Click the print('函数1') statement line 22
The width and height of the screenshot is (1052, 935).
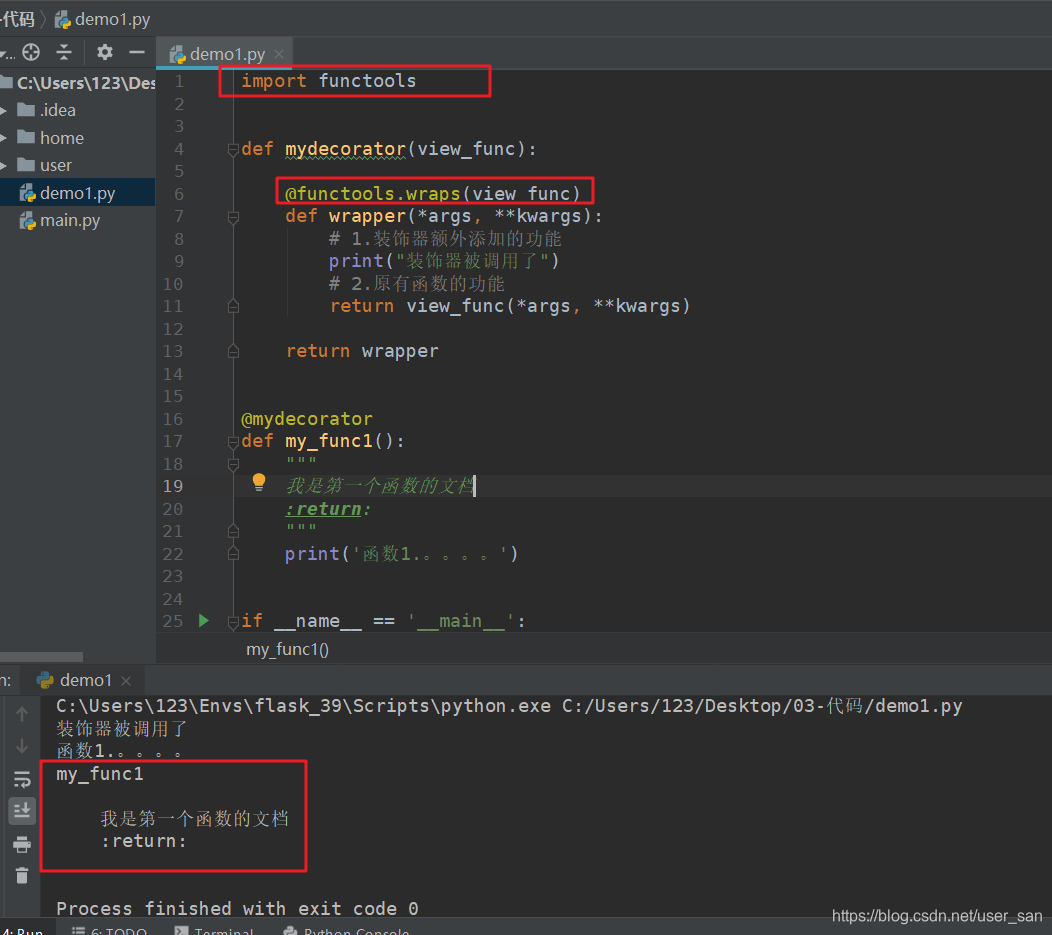401,554
